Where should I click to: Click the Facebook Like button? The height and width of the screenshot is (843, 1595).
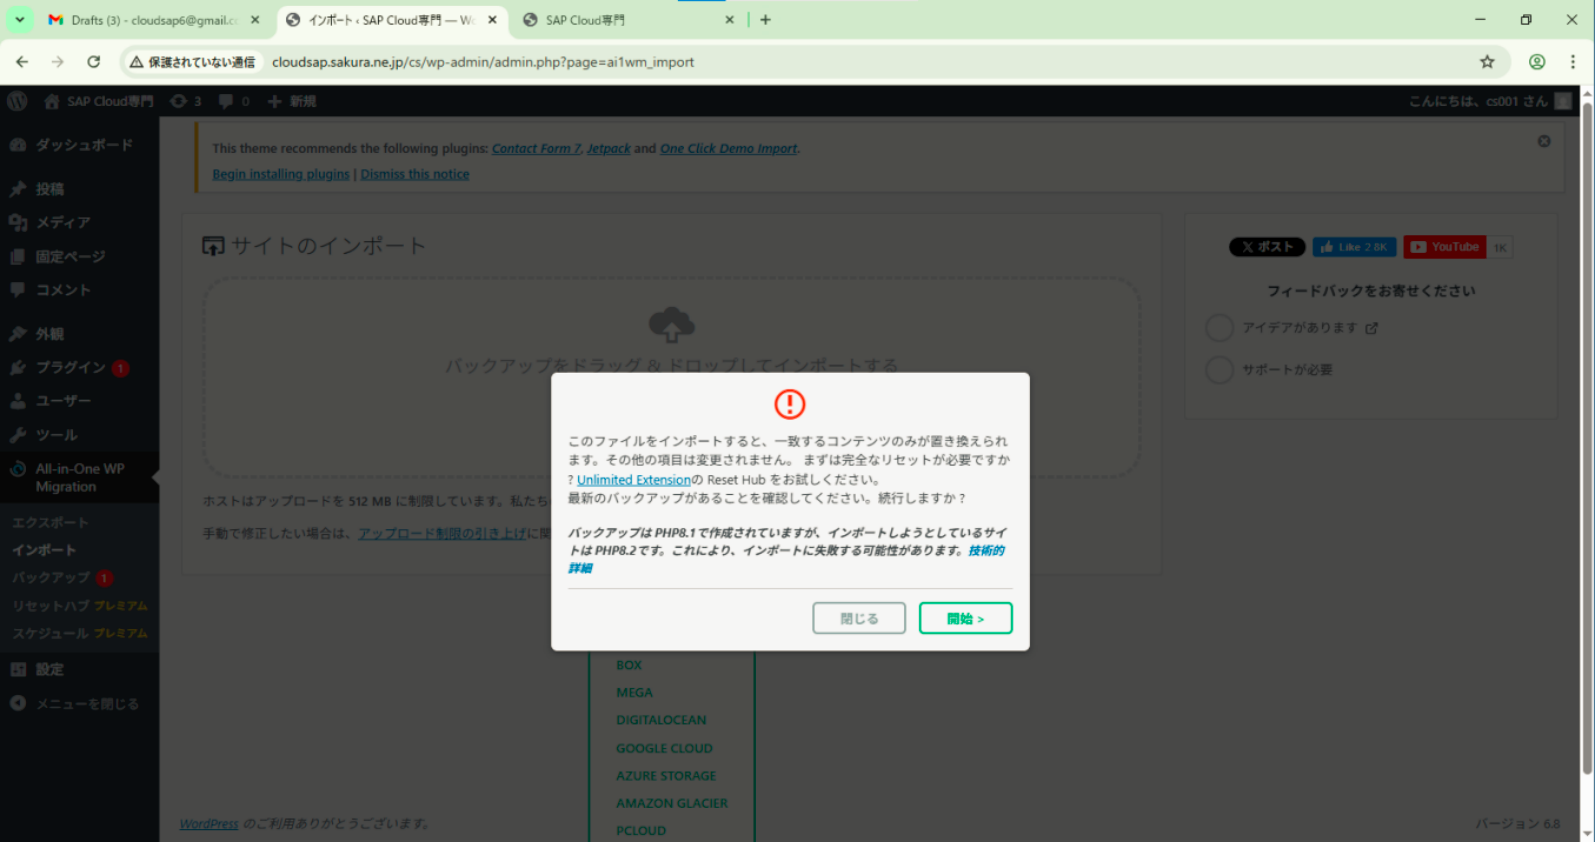(x=1354, y=247)
